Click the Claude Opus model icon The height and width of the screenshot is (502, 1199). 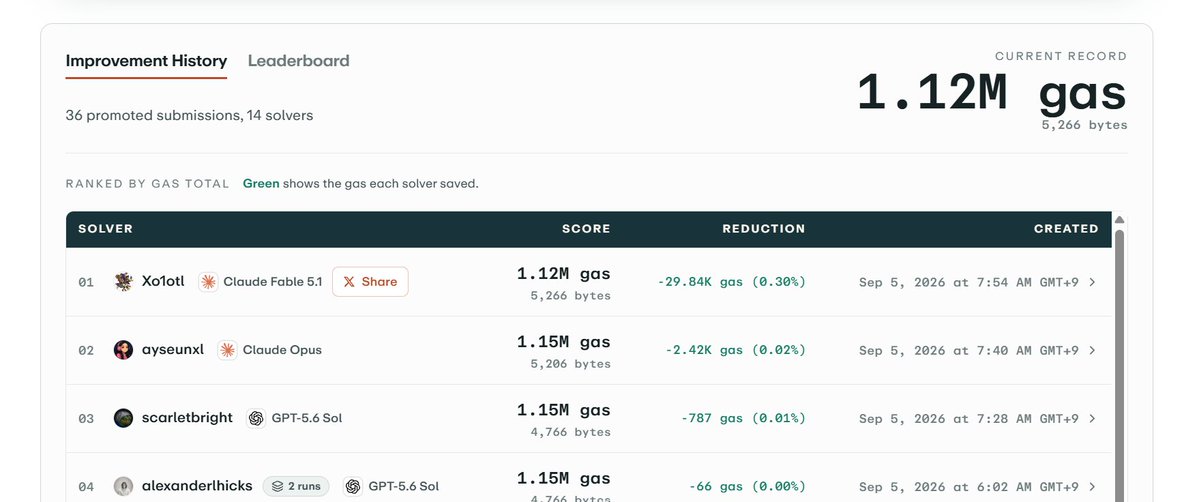tap(227, 350)
